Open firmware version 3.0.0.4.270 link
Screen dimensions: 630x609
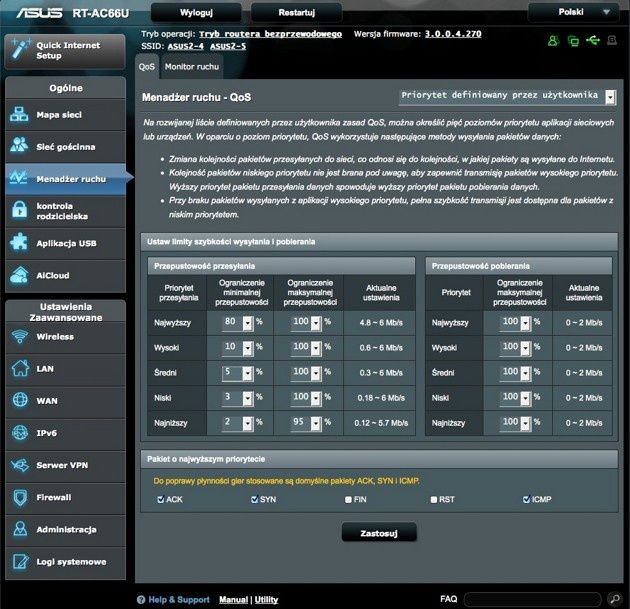[x=453, y=34]
